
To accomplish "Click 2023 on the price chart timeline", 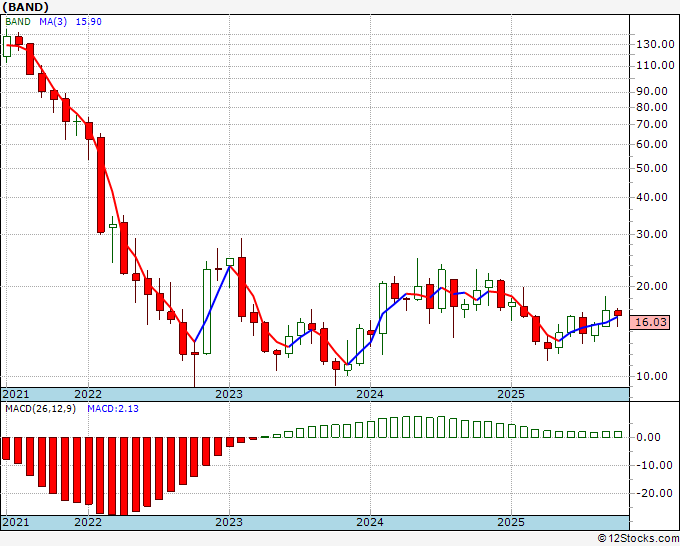I will (229, 394).
